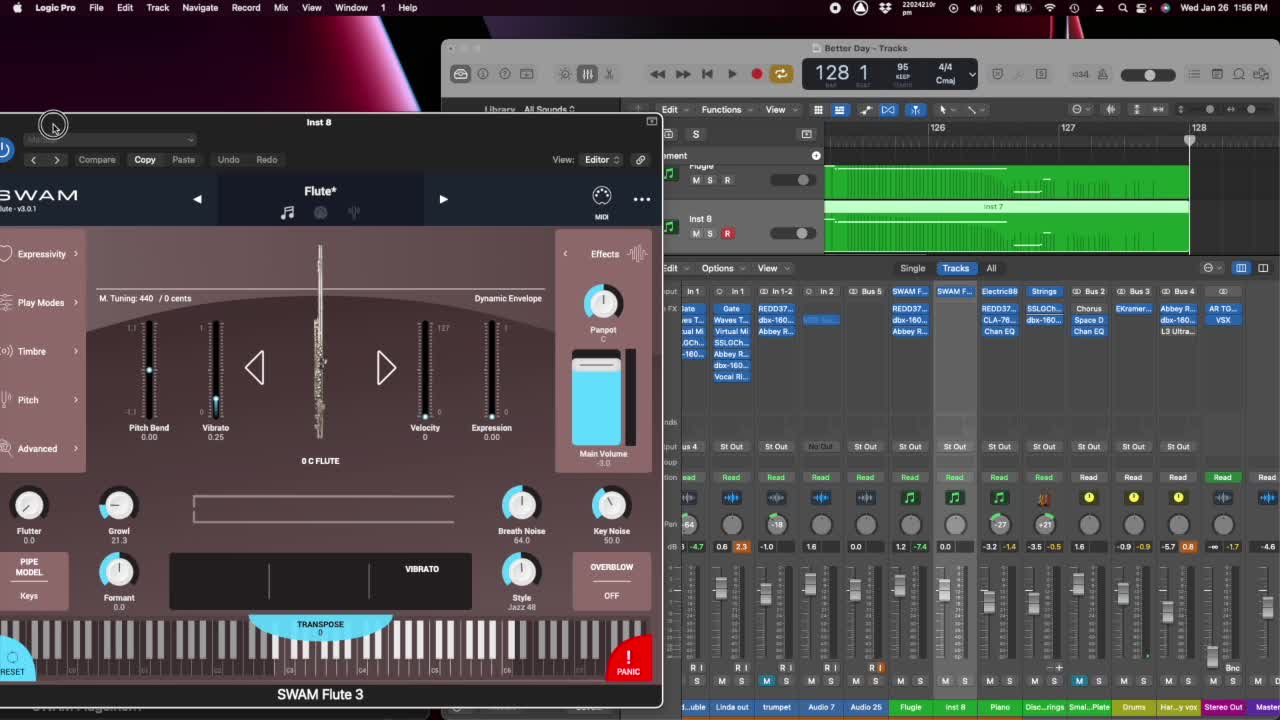Toggle Cycle mode in the transport
This screenshot has width=1280, height=720.
(x=781, y=74)
